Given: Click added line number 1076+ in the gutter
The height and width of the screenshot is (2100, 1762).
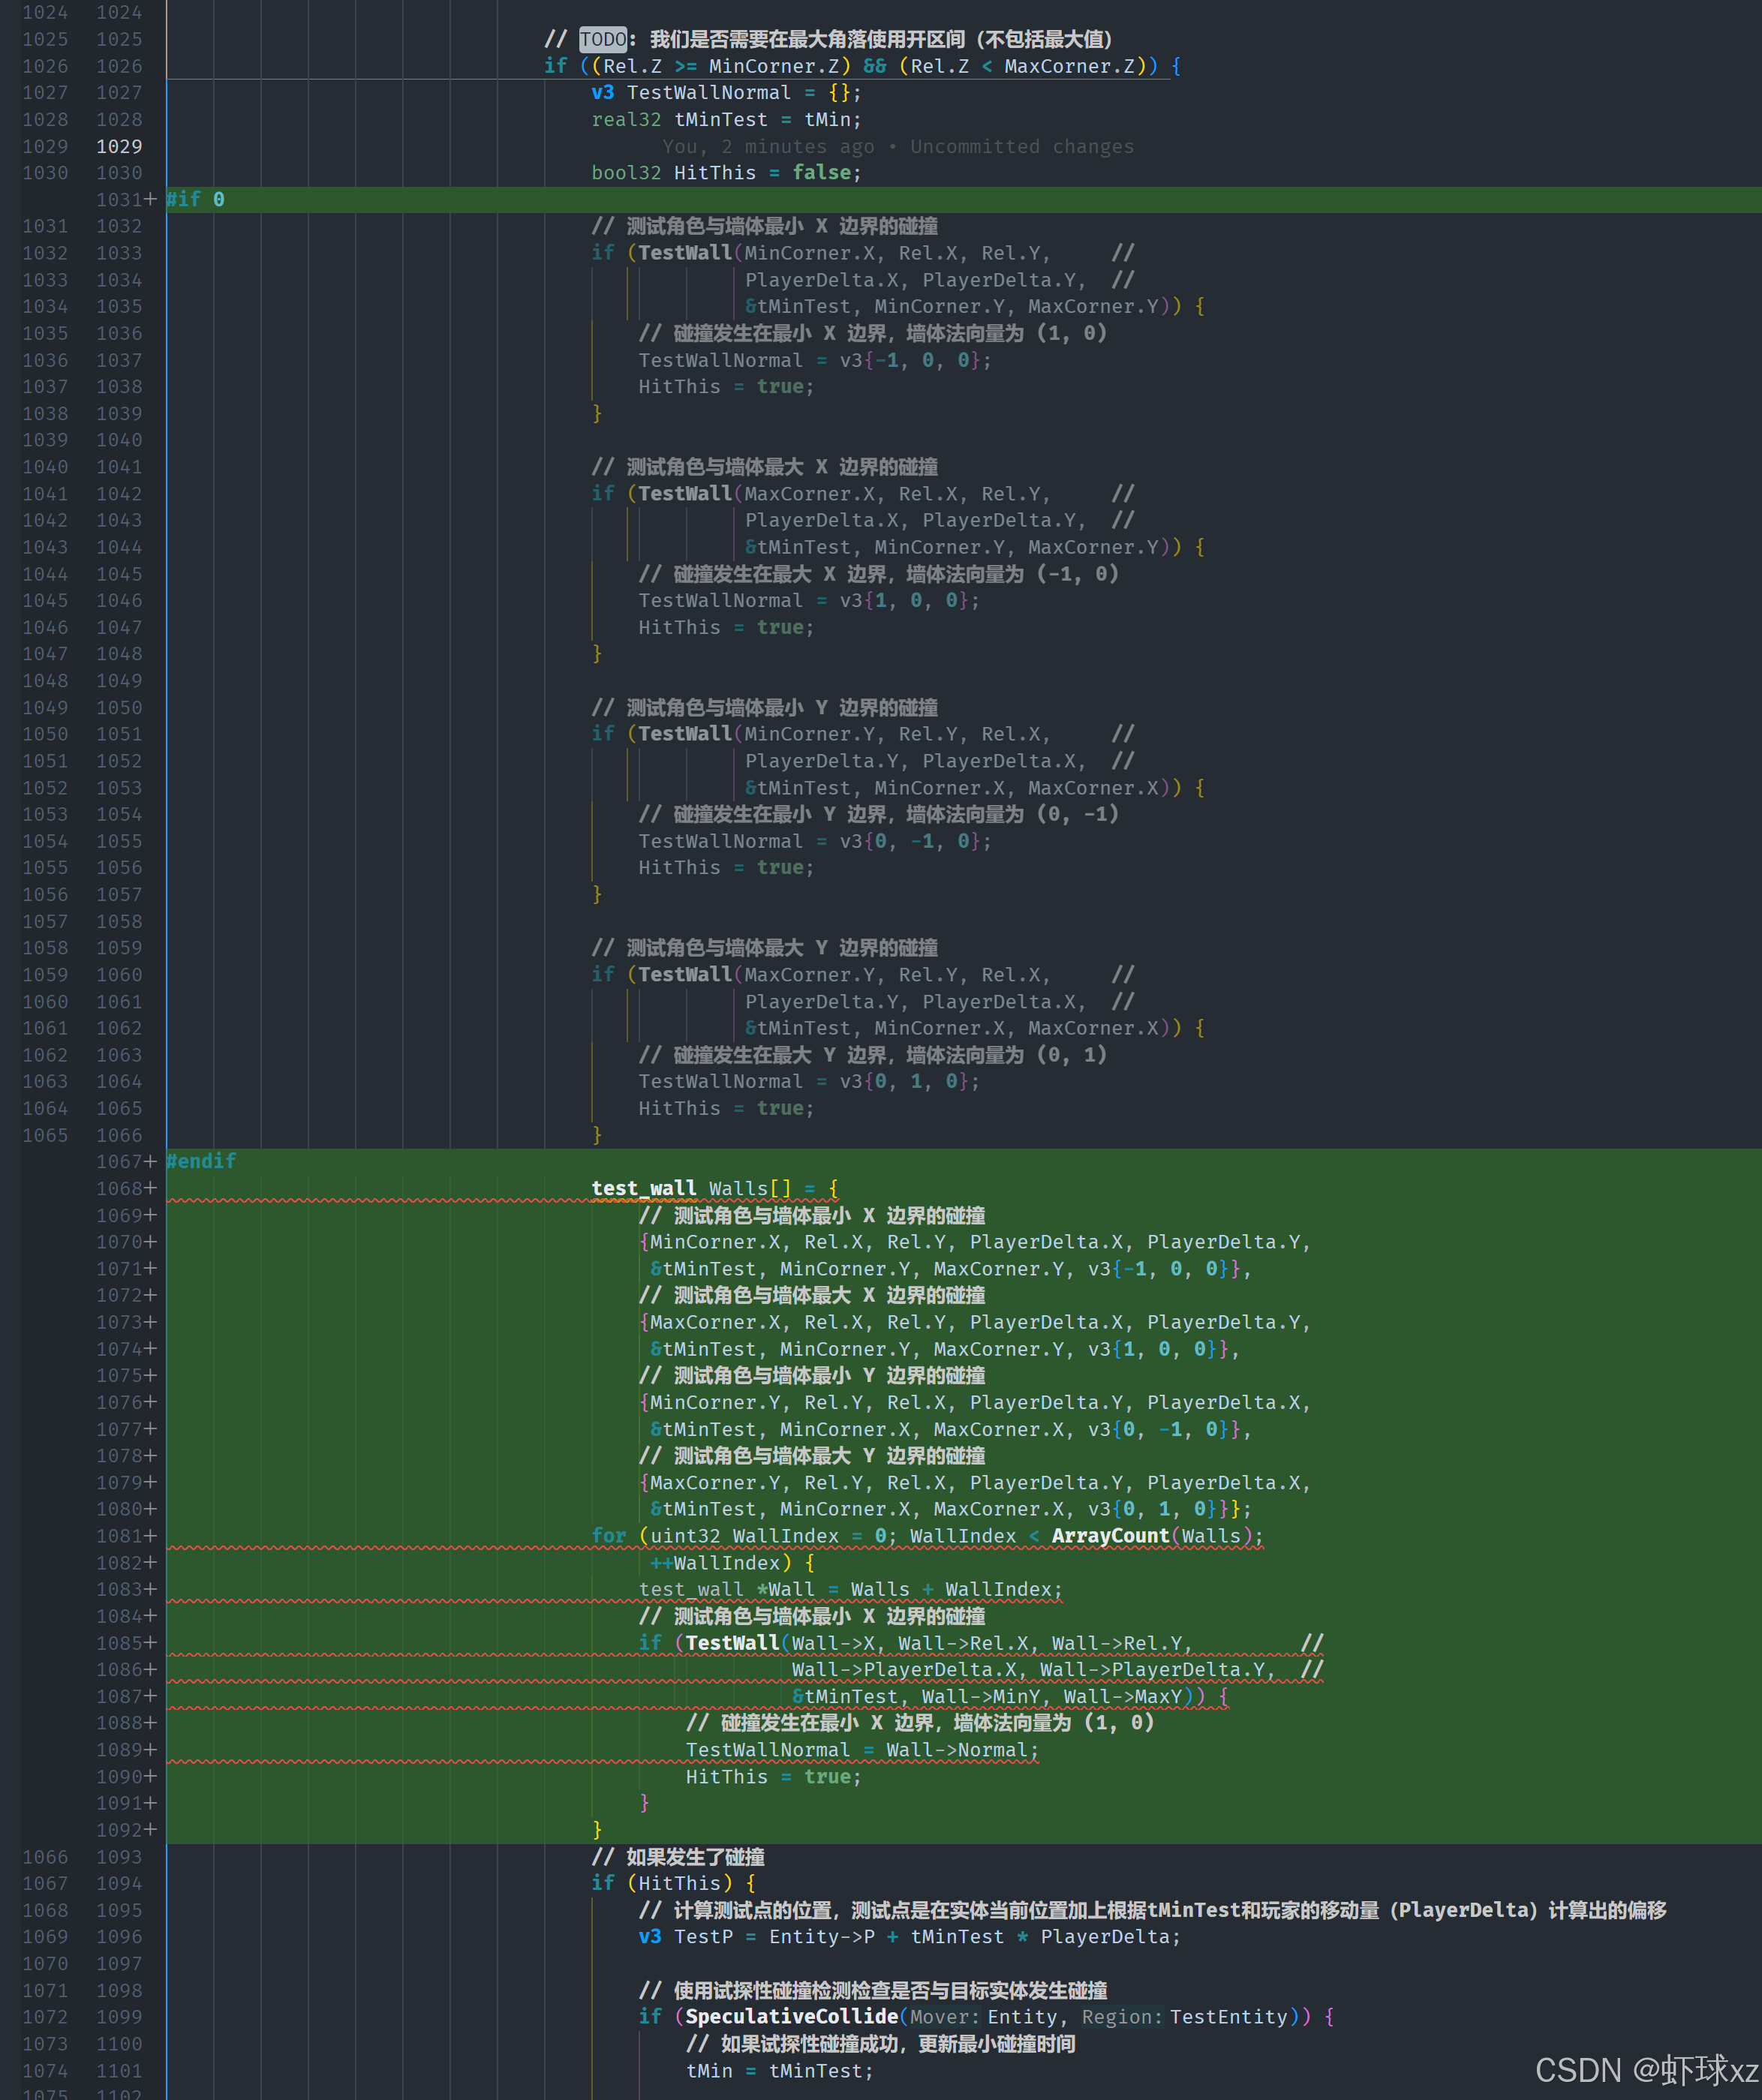Looking at the screenshot, I should tap(126, 1402).
